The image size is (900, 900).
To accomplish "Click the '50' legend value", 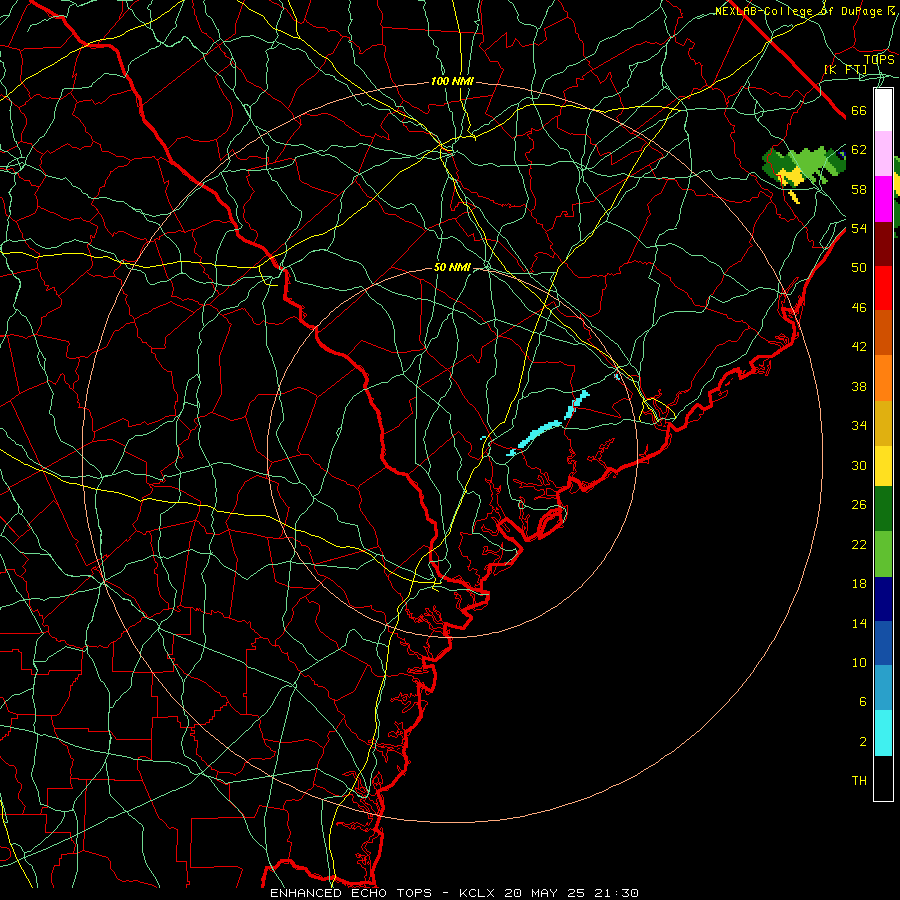I will point(859,267).
